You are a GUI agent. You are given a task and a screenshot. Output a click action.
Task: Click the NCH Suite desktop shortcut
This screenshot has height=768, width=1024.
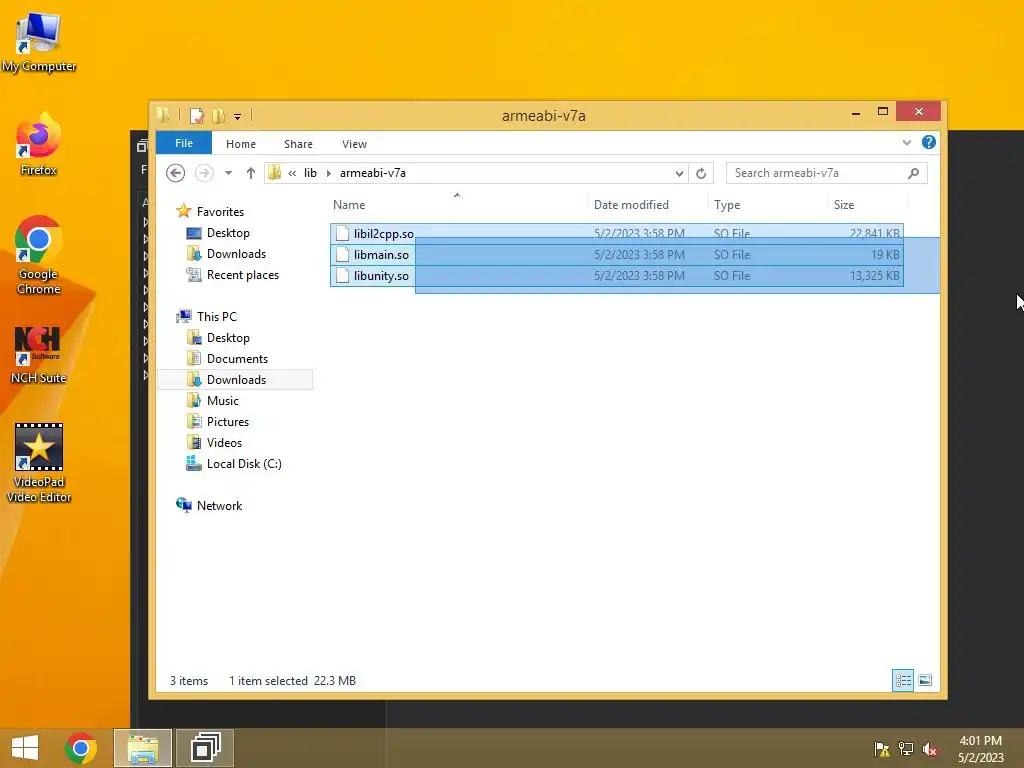39,355
